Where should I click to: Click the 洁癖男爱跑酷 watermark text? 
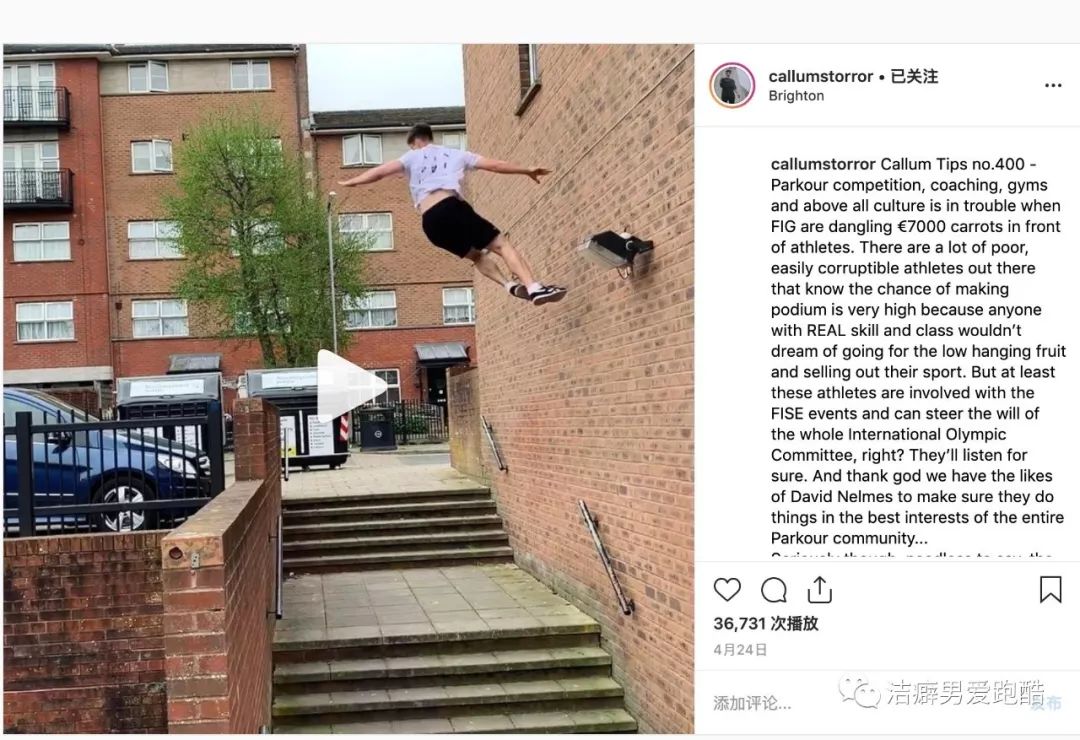(x=966, y=692)
